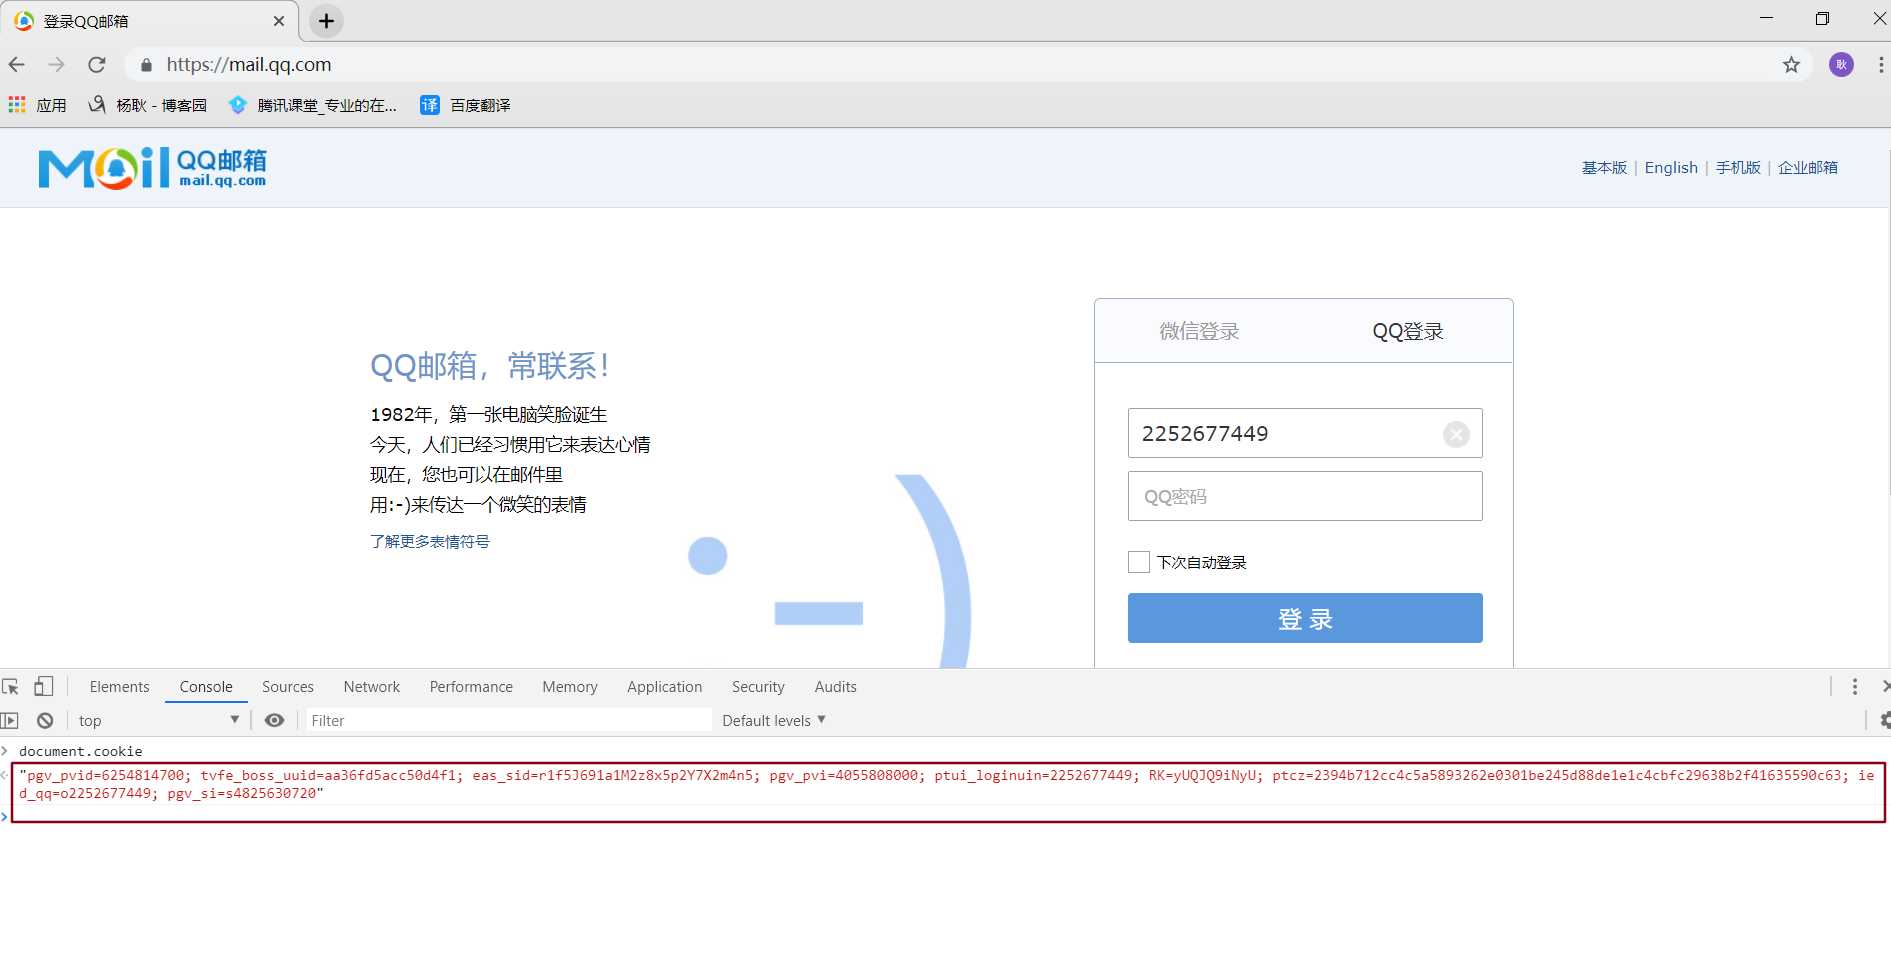
Task: Open the 手机版 mobile version link
Action: [x=1738, y=168]
